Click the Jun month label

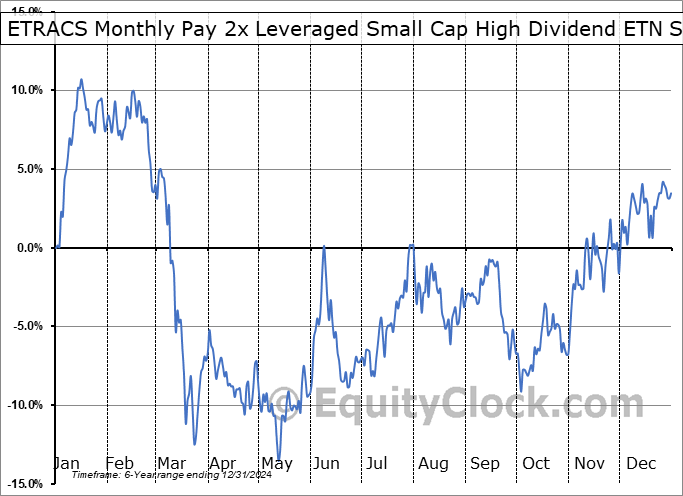pyautogui.click(x=328, y=463)
